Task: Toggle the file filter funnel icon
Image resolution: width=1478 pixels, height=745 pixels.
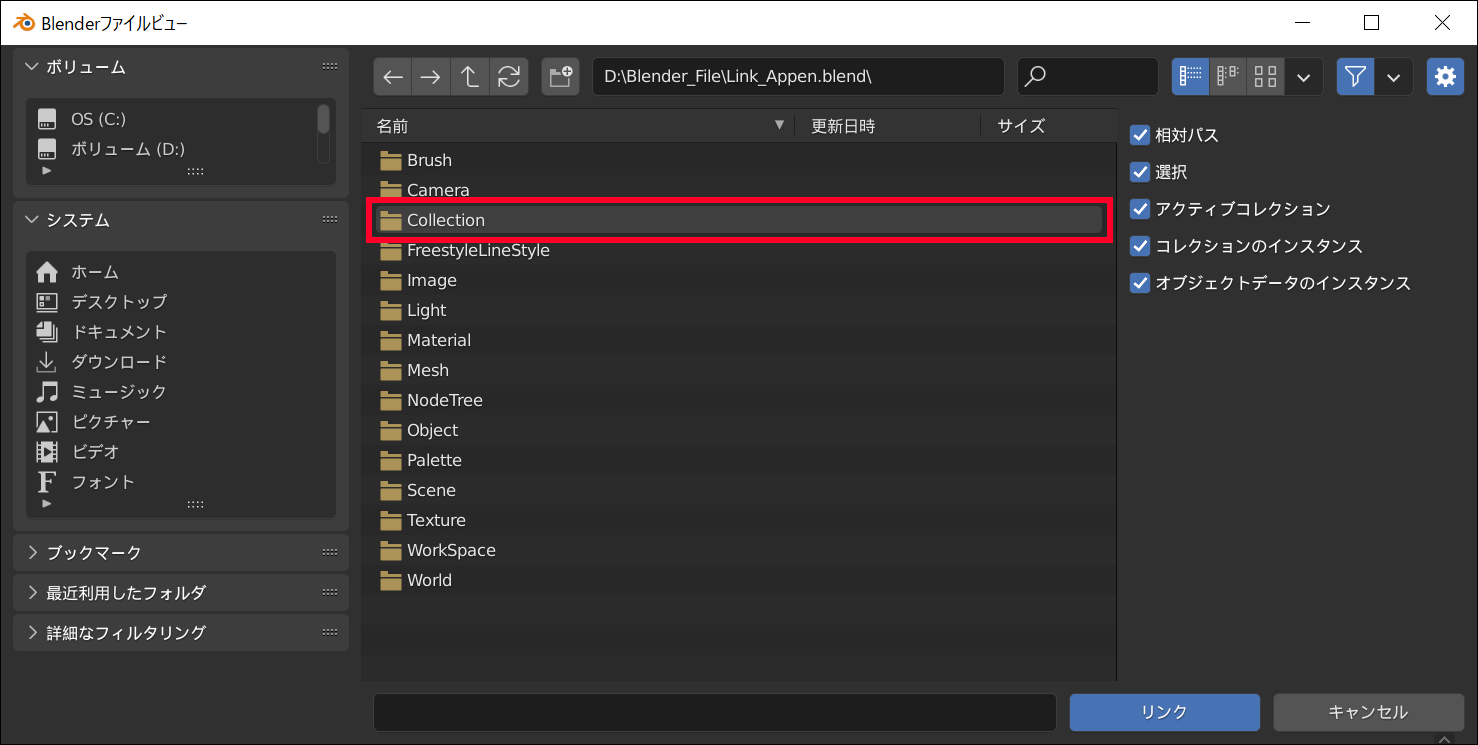Action: click(1355, 77)
